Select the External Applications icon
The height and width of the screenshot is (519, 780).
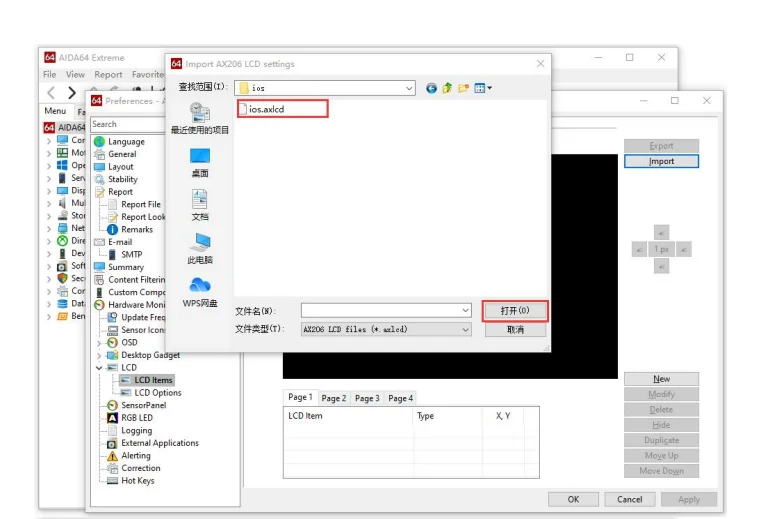click(x=112, y=443)
